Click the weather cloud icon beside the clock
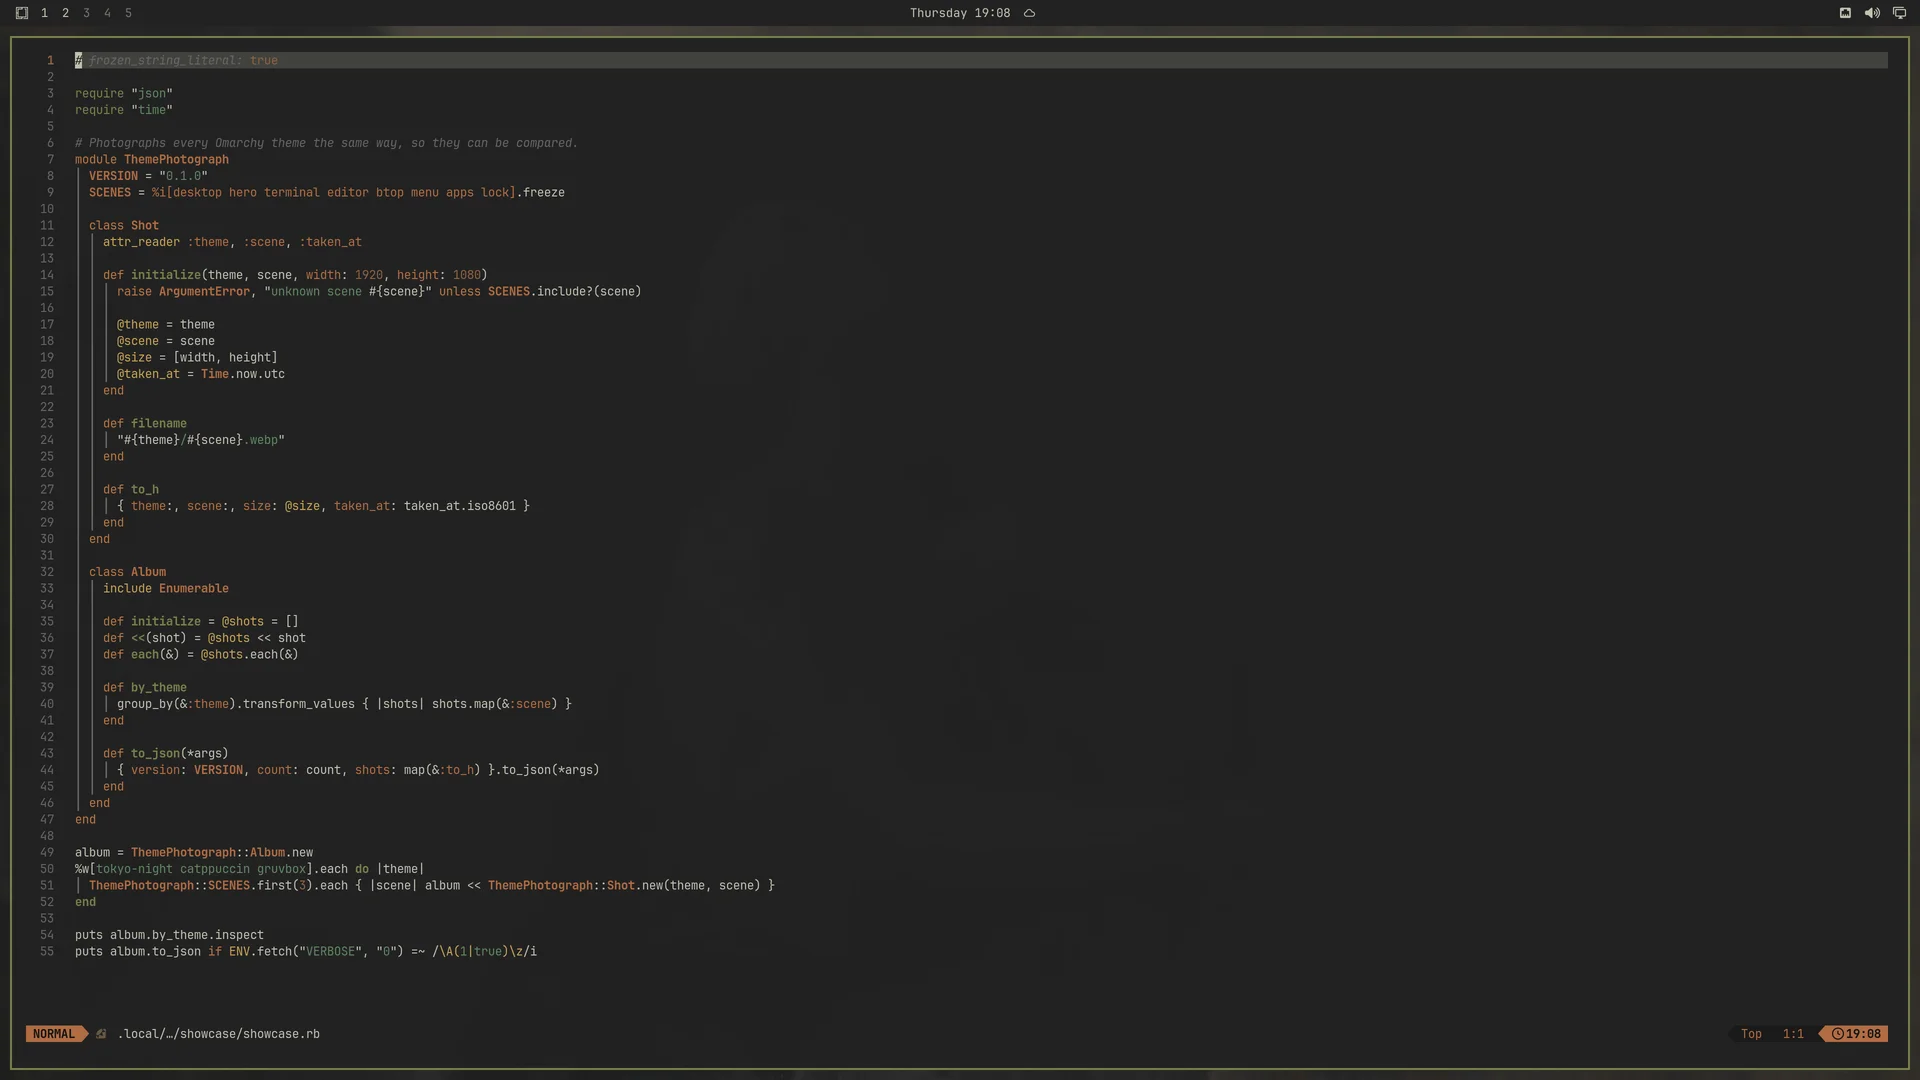 (x=1029, y=13)
